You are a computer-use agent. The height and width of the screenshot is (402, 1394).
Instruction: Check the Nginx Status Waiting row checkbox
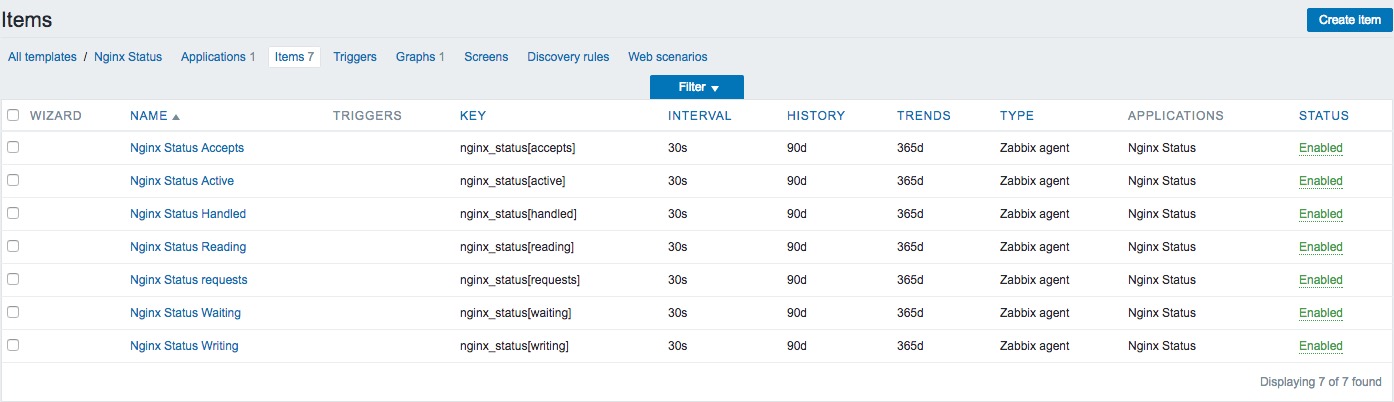click(x=14, y=312)
